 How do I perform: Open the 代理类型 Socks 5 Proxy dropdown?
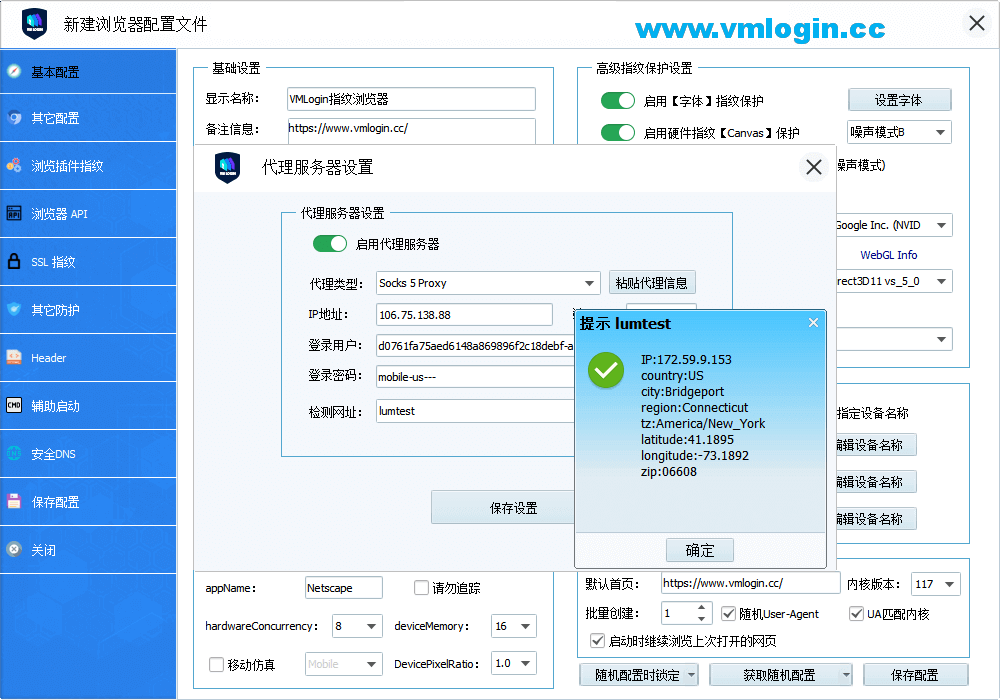tap(488, 283)
